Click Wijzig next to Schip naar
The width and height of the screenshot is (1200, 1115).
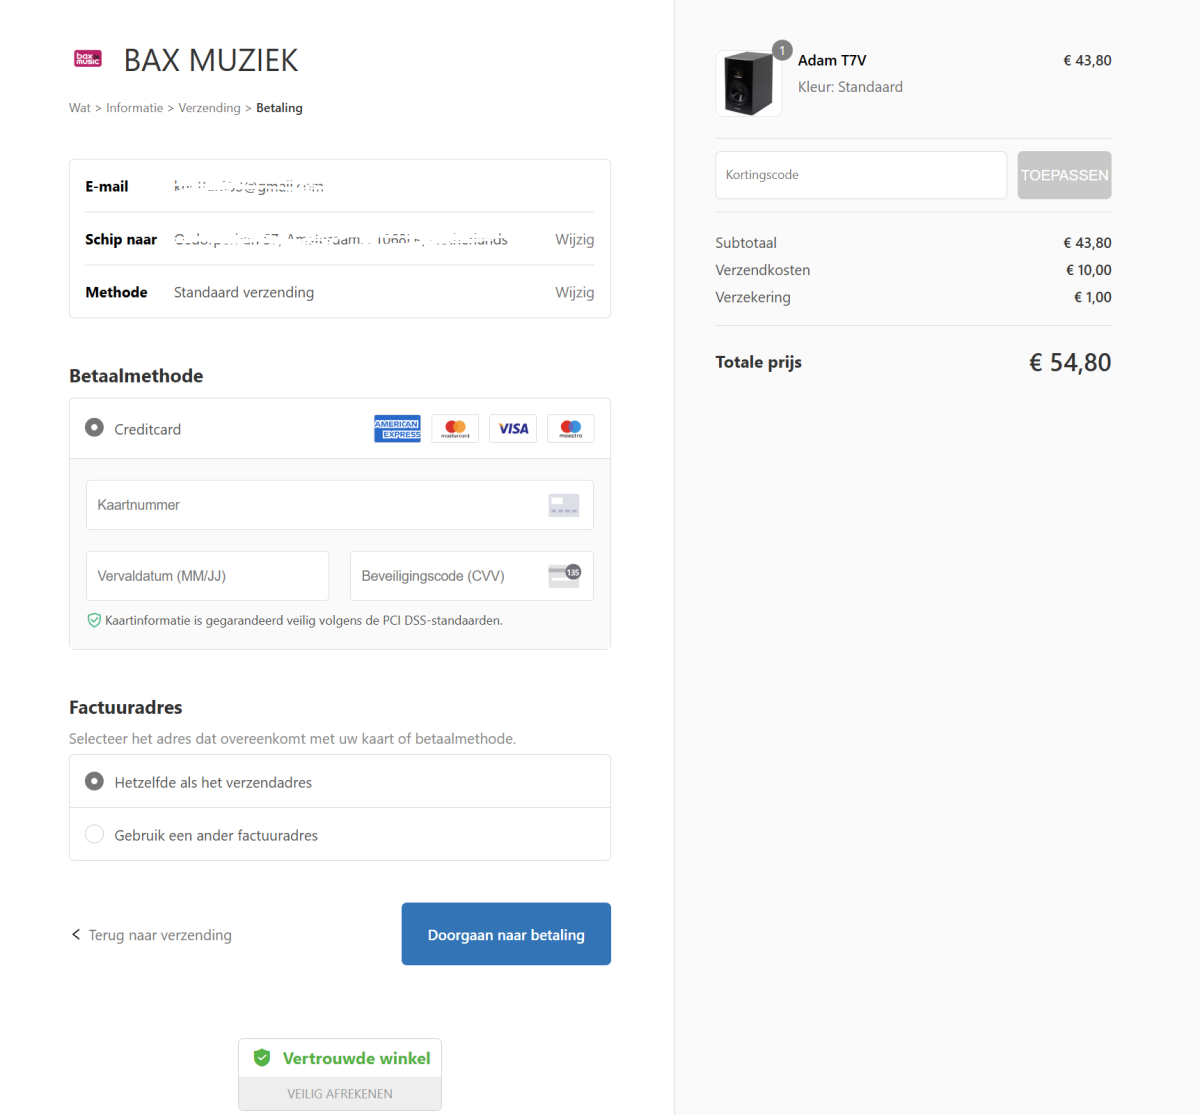pyautogui.click(x=575, y=239)
